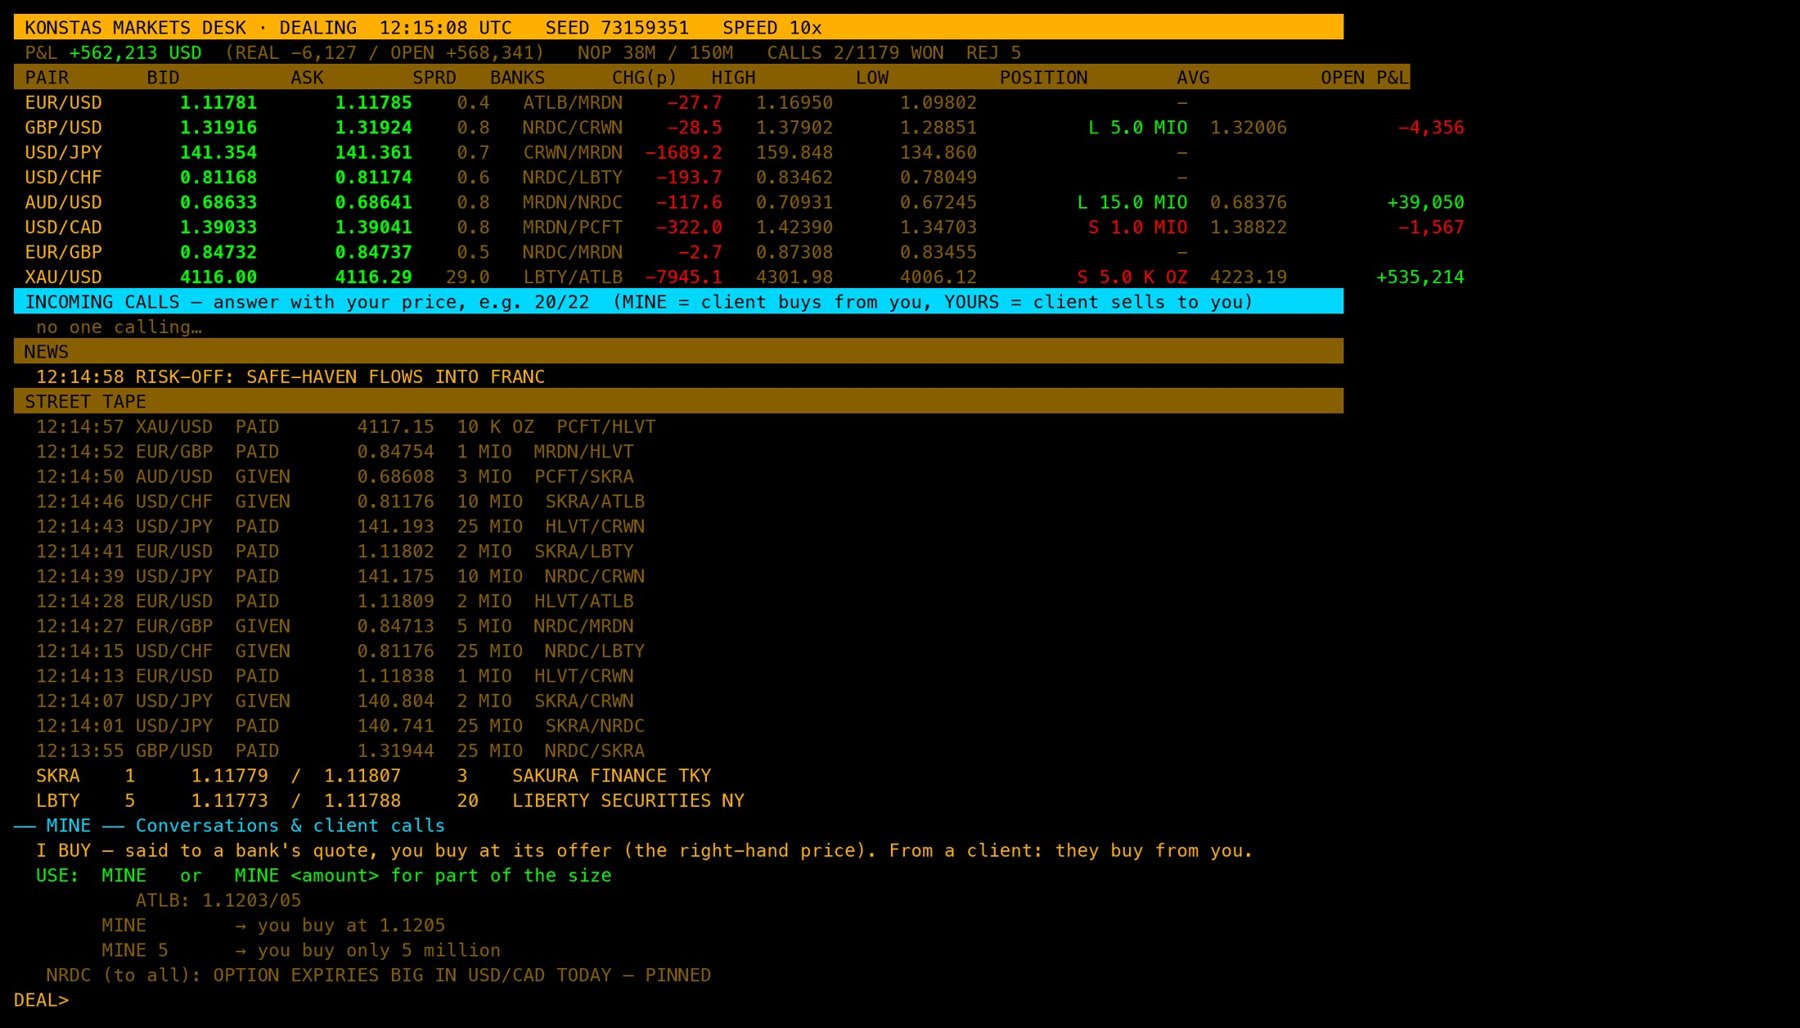The image size is (1800, 1028).
Task: Click the MINE Conversations & client calls heading
Action: (229, 825)
